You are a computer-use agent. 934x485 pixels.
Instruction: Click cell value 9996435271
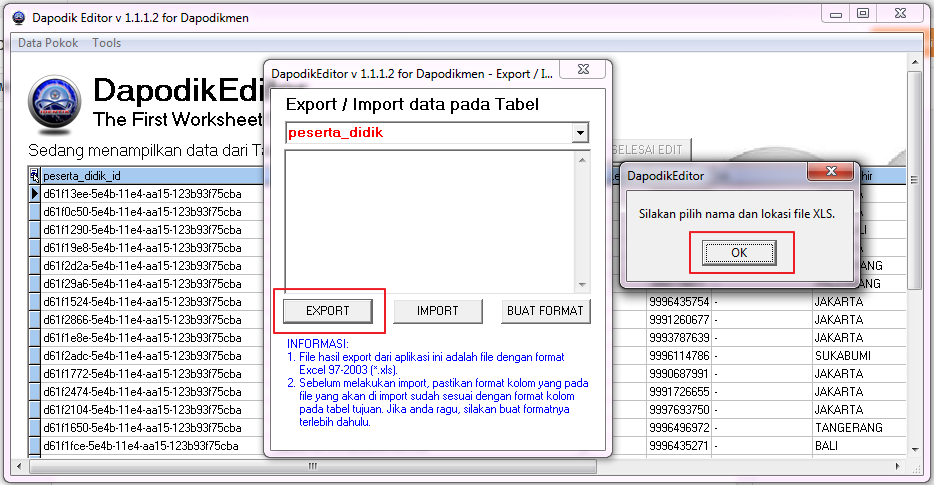coord(679,446)
